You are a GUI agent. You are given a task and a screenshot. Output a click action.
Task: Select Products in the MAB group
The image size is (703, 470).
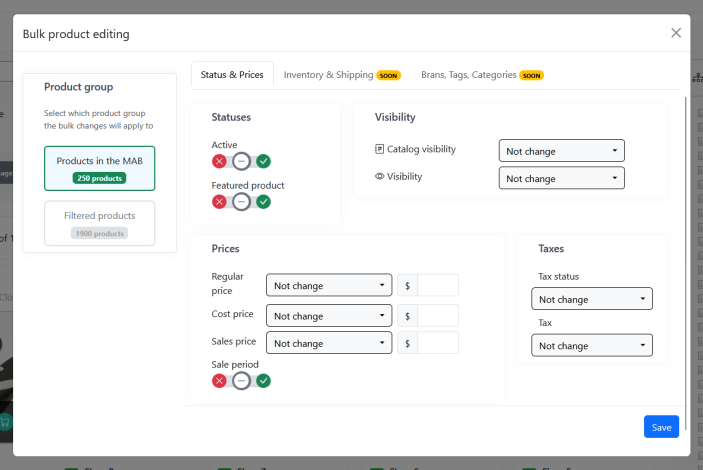pyautogui.click(x=99, y=168)
